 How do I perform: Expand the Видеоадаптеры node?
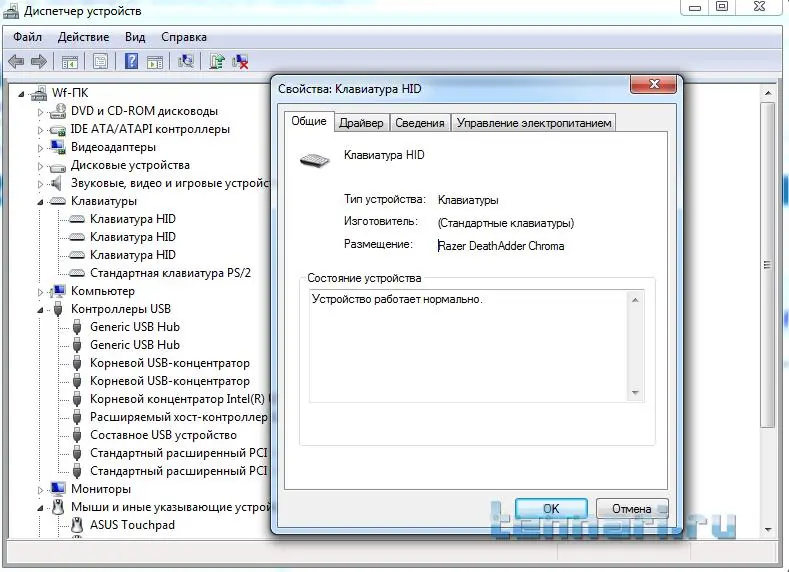coord(40,148)
